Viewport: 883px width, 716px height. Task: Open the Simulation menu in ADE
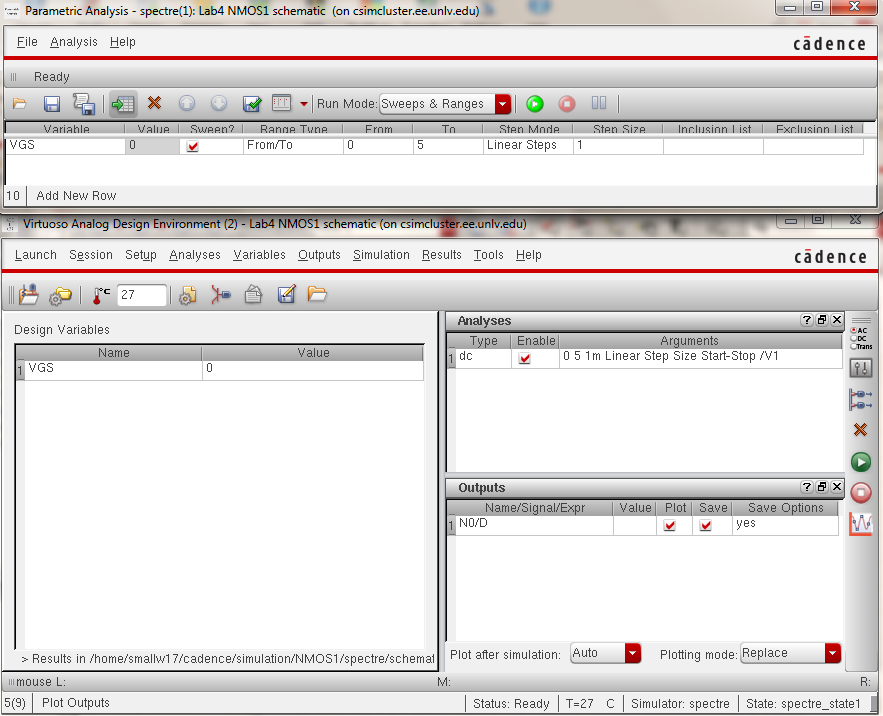coord(381,255)
